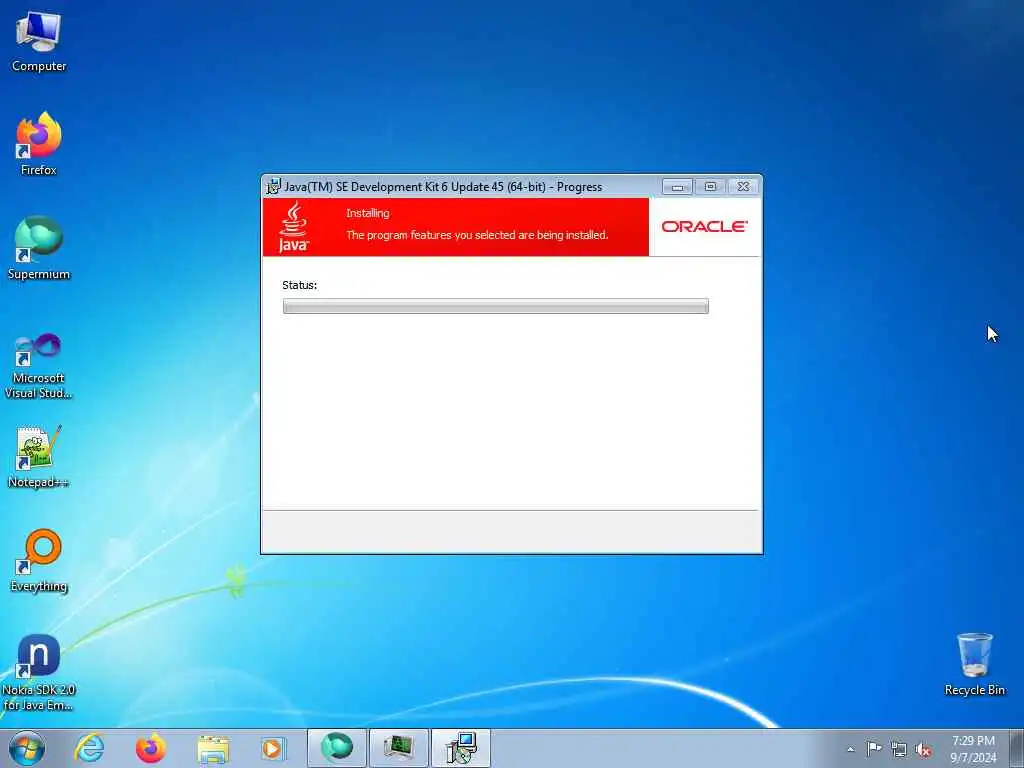The image size is (1024, 768).
Task: Launch Internet Explorer from the taskbar
Action: tap(89, 748)
